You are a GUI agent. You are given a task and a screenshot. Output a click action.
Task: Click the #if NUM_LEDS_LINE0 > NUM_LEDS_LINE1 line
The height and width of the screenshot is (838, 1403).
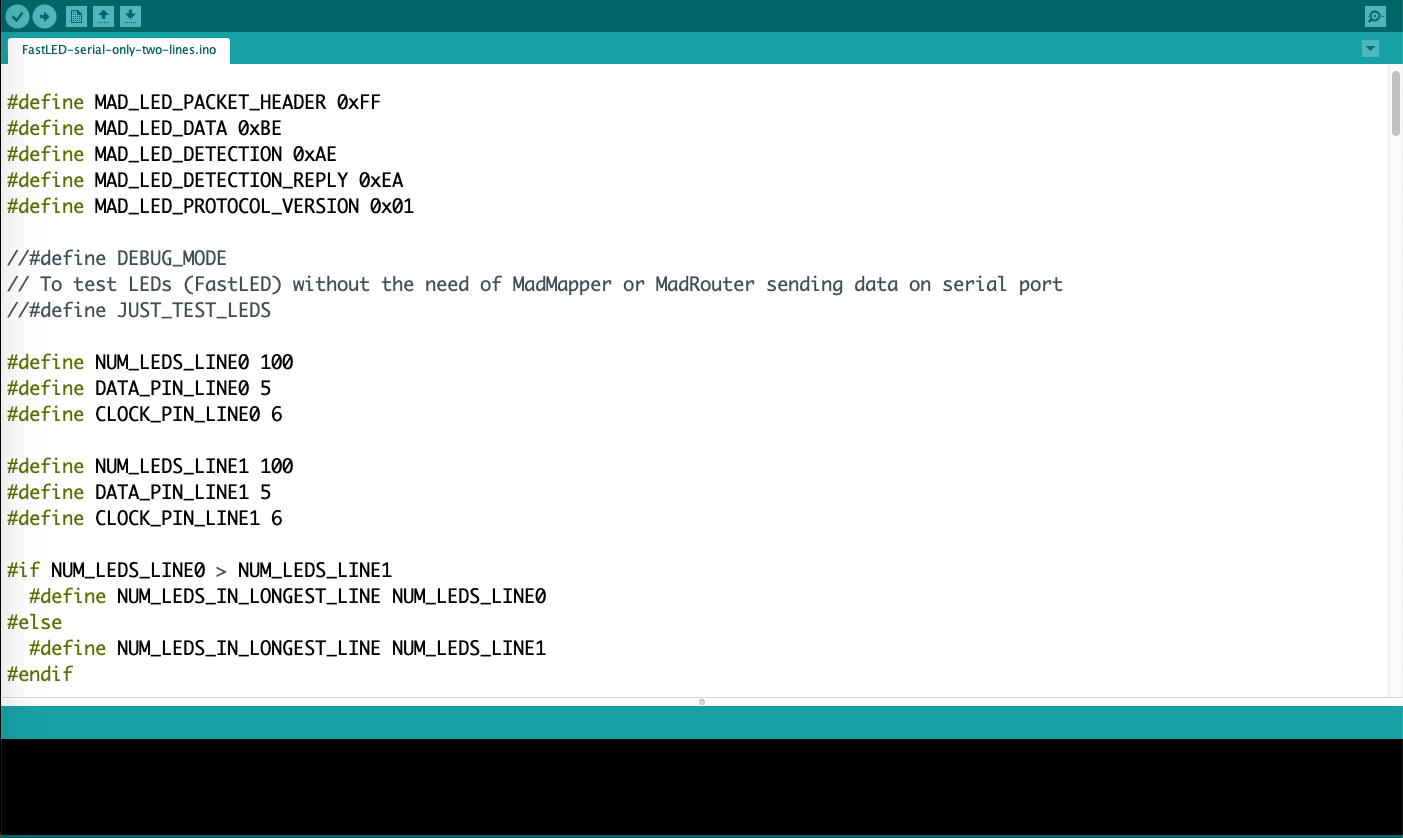(x=199, y=570)
